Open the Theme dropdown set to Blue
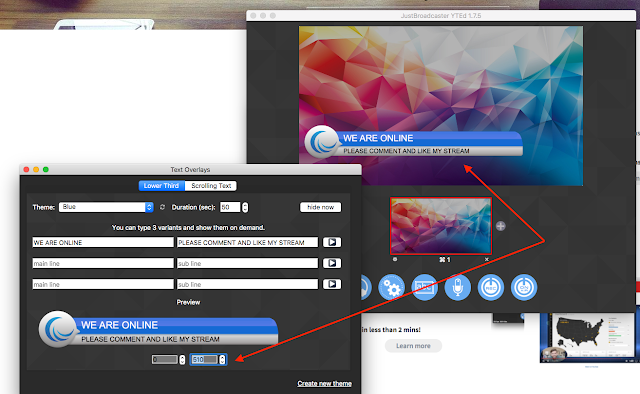The height and width of the screenshot is (394, 640). tap(106, 207)
